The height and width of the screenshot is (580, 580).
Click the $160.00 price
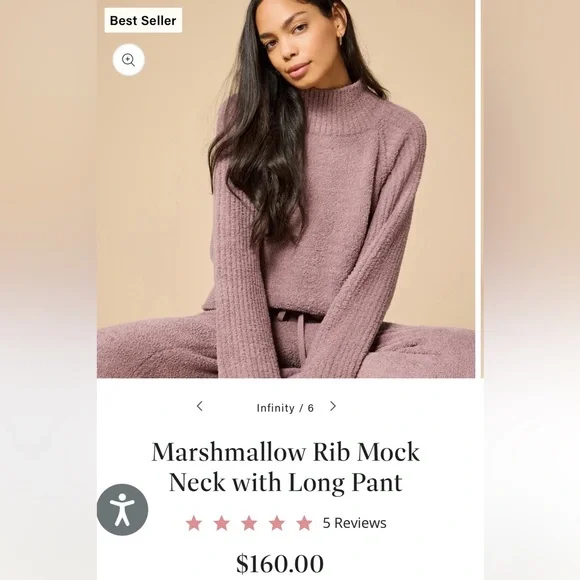click(x=280, y=564)
